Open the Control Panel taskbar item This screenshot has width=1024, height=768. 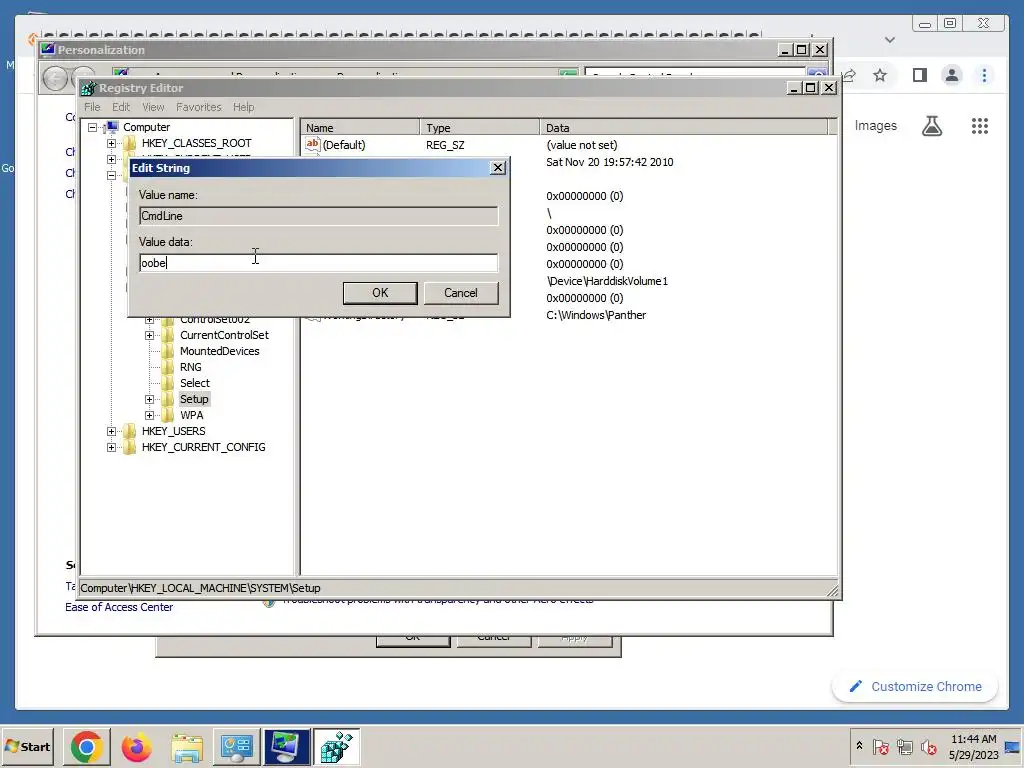coord(236,746)
